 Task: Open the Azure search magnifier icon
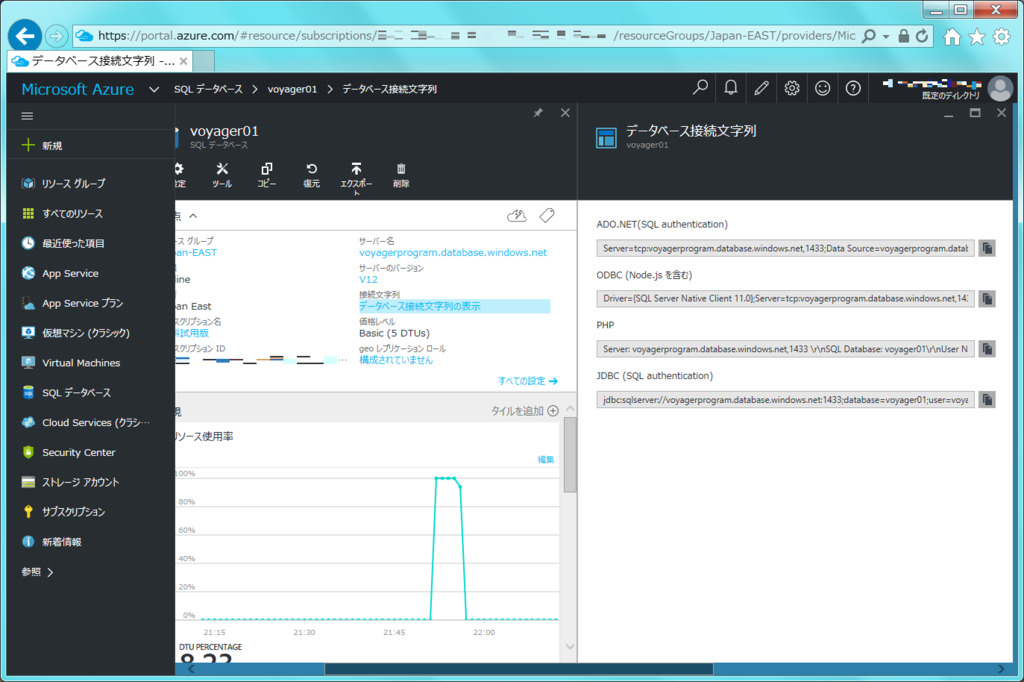(700, 88)
